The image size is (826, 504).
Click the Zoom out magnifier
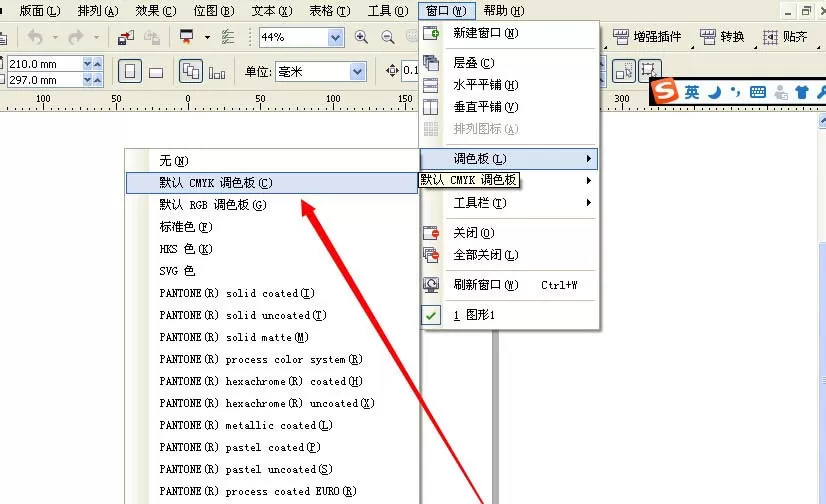pyautogui.click(x=388, y=37)
